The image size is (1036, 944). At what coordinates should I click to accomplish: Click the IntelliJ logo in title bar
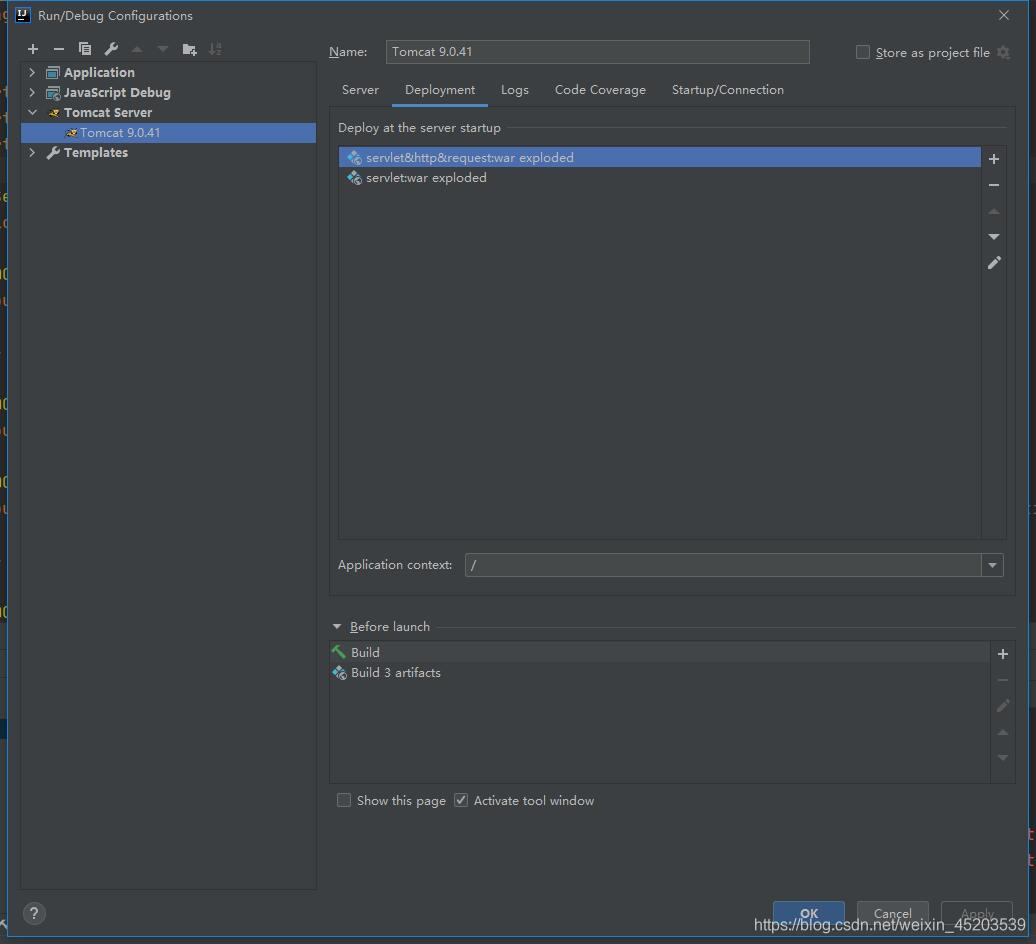pyautogui.click(x=22, y=15)
